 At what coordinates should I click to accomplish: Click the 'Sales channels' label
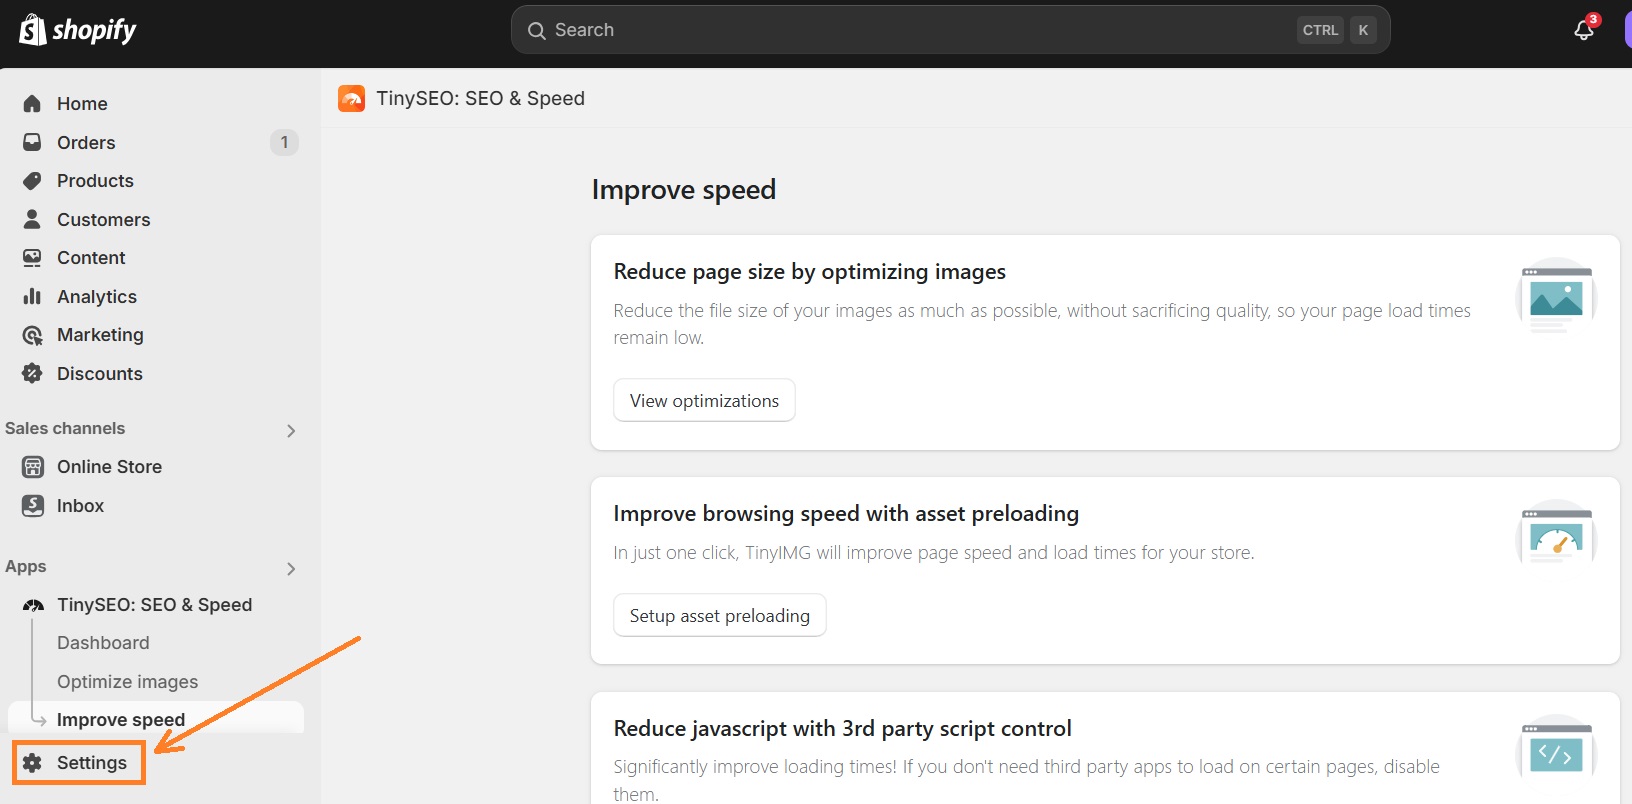click(x=65, y=428)
